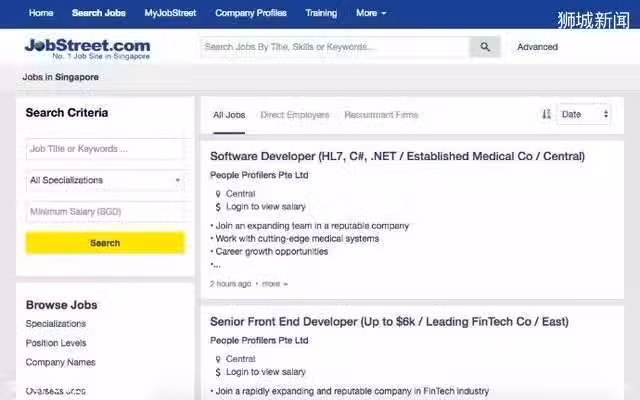Viewport: 640px width, 400px height.
Task: Open the More menu dropdown
Action: point(371,13)
